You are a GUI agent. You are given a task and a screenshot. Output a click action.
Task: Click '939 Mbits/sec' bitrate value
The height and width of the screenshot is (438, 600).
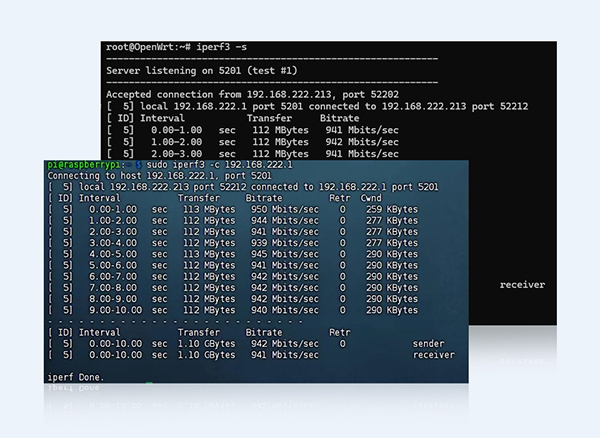coord(284,243)
